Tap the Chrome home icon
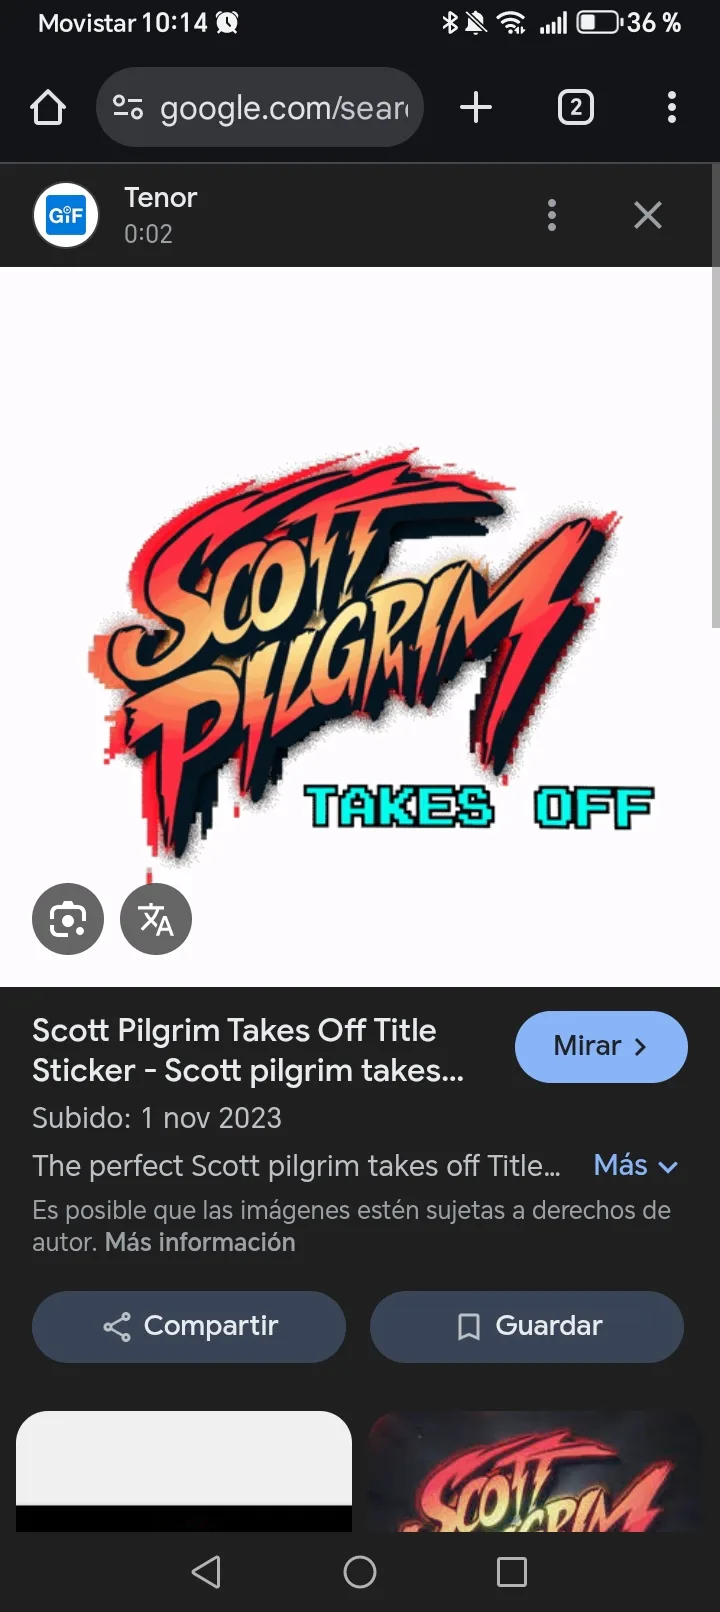The height and width of the screenshot is (1612, 720). [48, 107]
